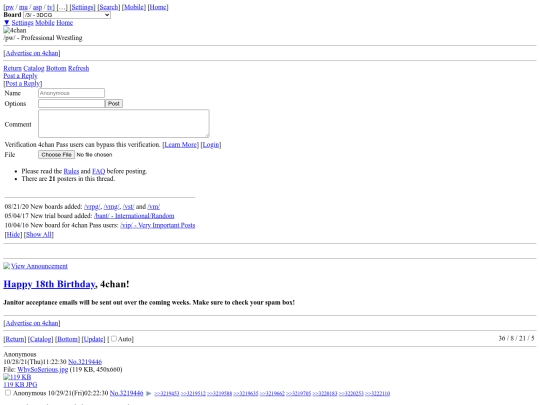Click the View Announcement image icon
This screenshot has width=540, height=405.
[x=7, y=266]
